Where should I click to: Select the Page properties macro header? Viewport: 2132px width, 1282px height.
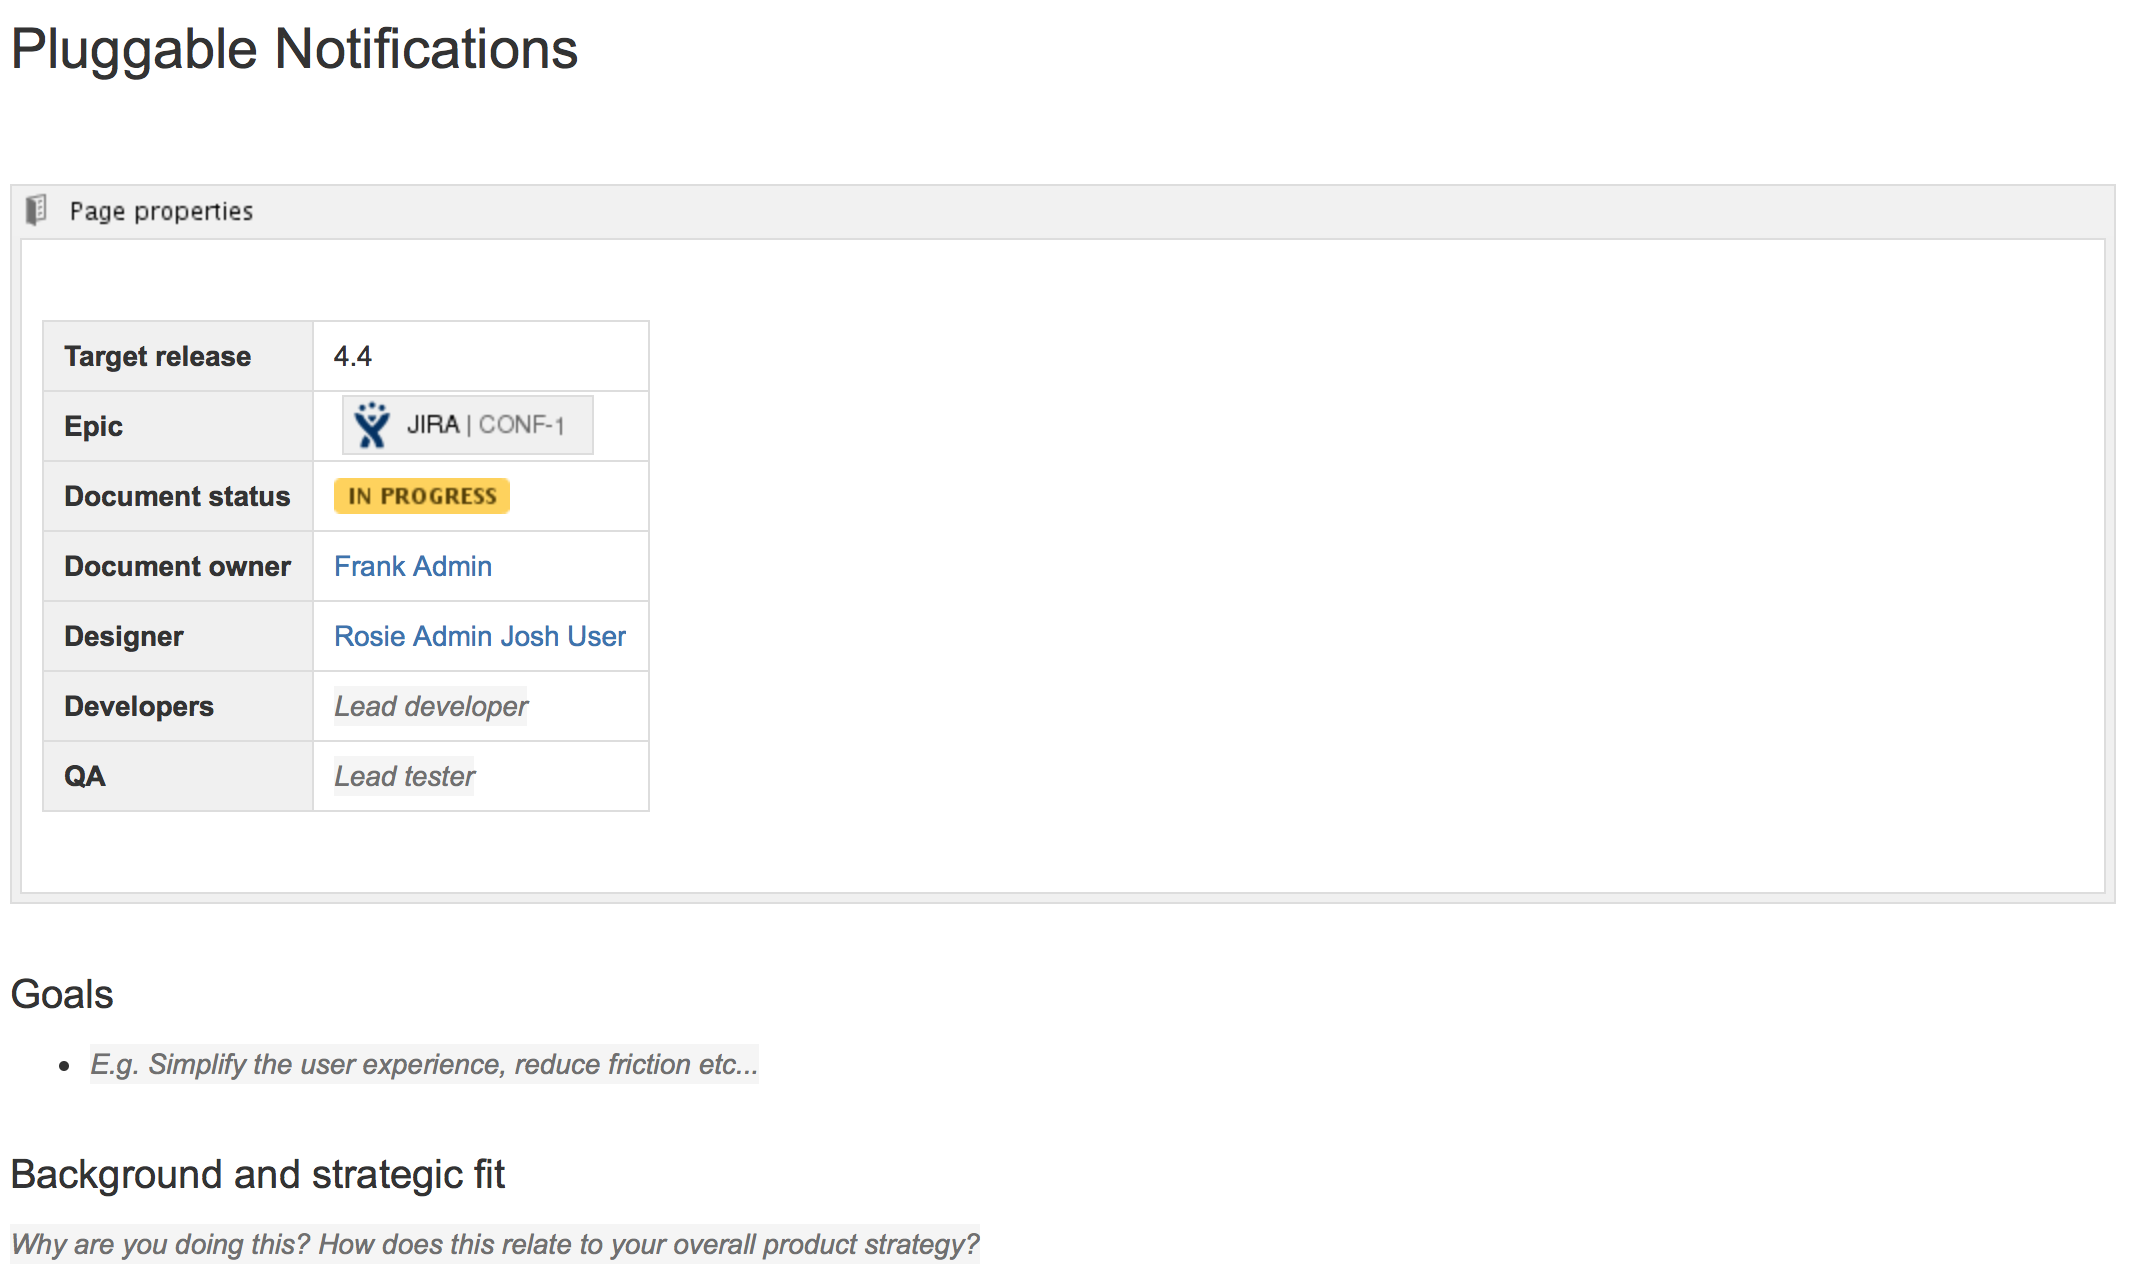tap(160, 211)
